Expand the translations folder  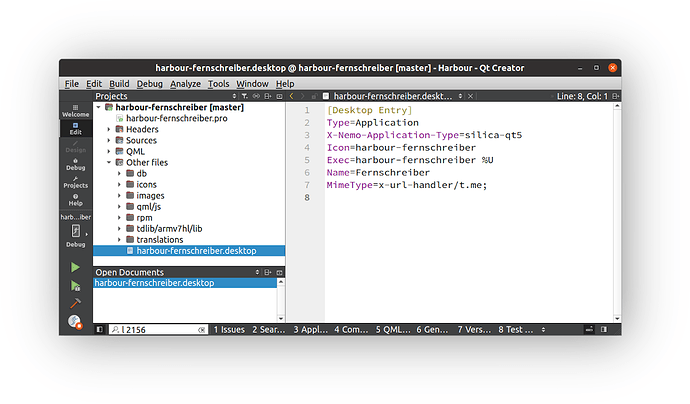(119, 239)
